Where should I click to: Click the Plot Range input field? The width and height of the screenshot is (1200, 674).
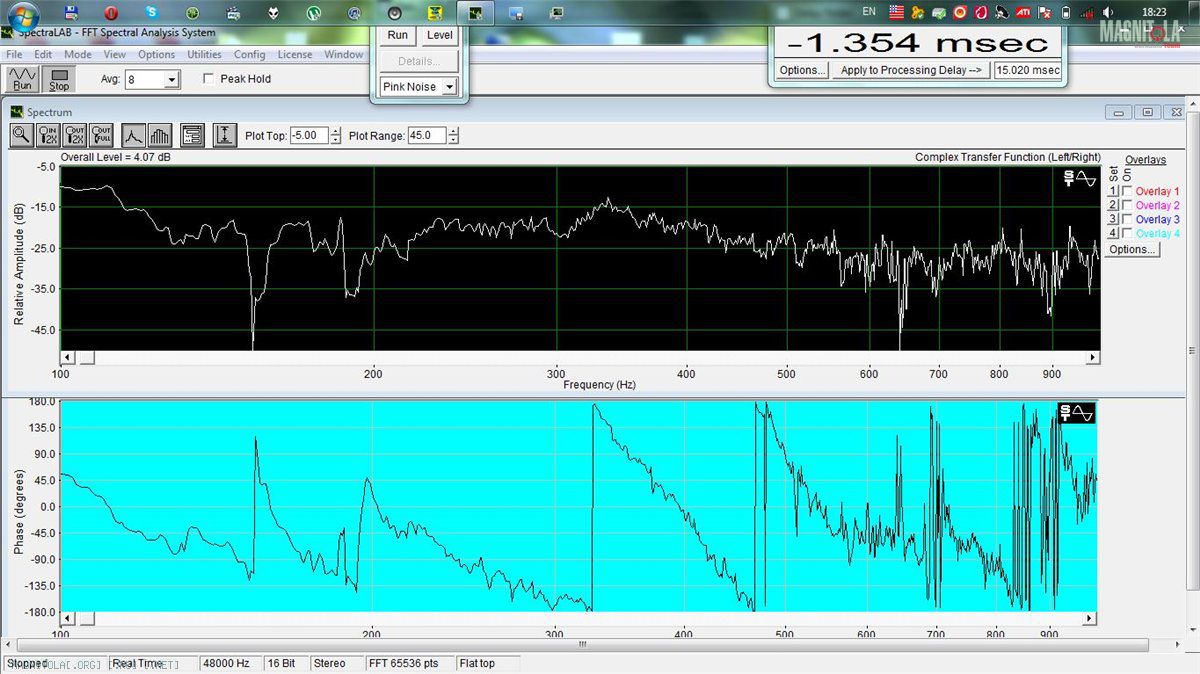tap(427, 135)
